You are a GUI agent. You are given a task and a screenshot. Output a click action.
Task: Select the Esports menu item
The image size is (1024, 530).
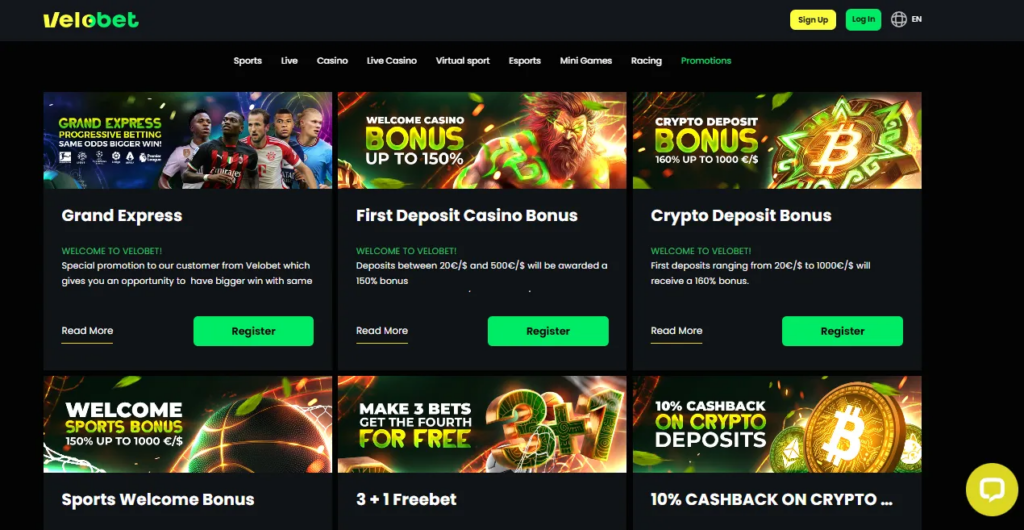point(524,61)
